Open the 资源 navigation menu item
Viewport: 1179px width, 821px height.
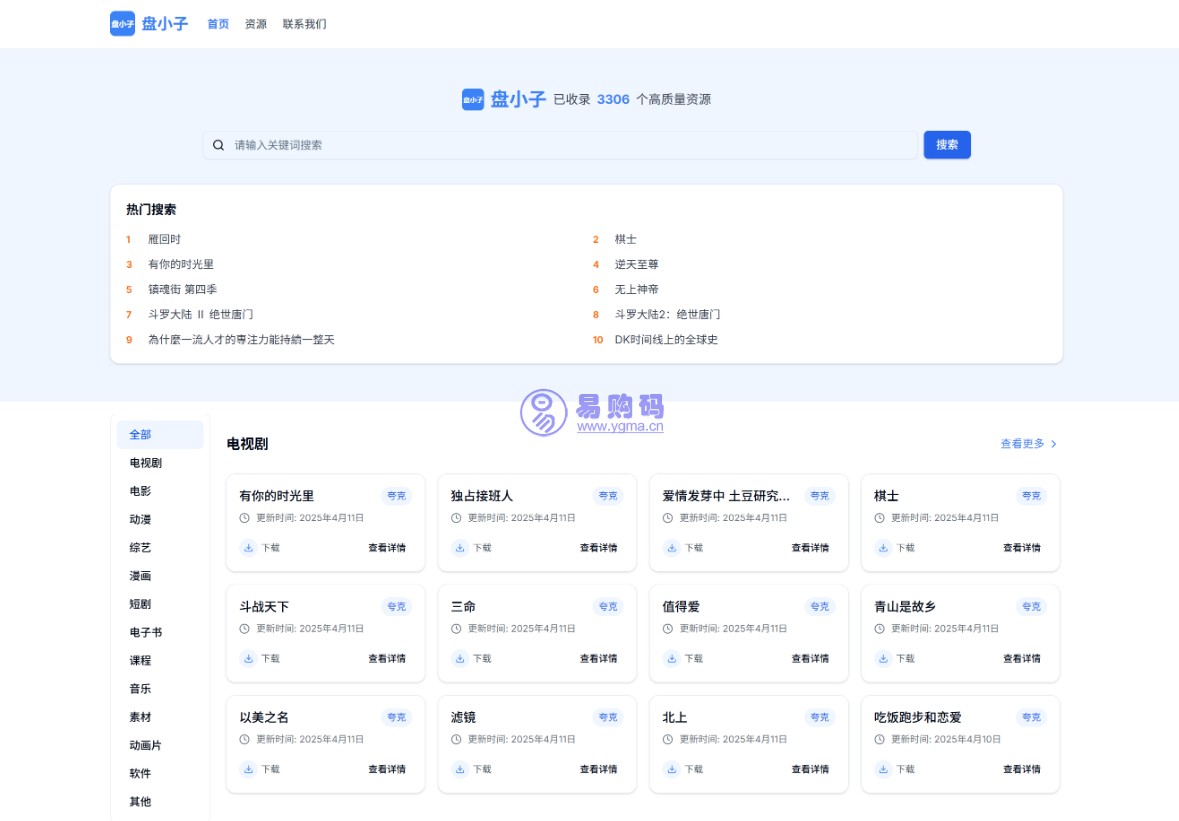(256, 24)
